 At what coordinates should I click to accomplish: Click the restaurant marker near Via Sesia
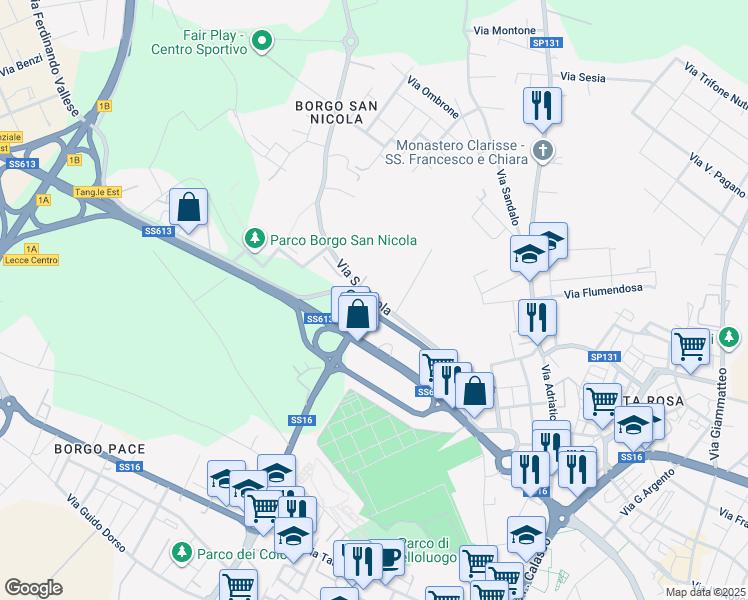click(x=542, y=108)
